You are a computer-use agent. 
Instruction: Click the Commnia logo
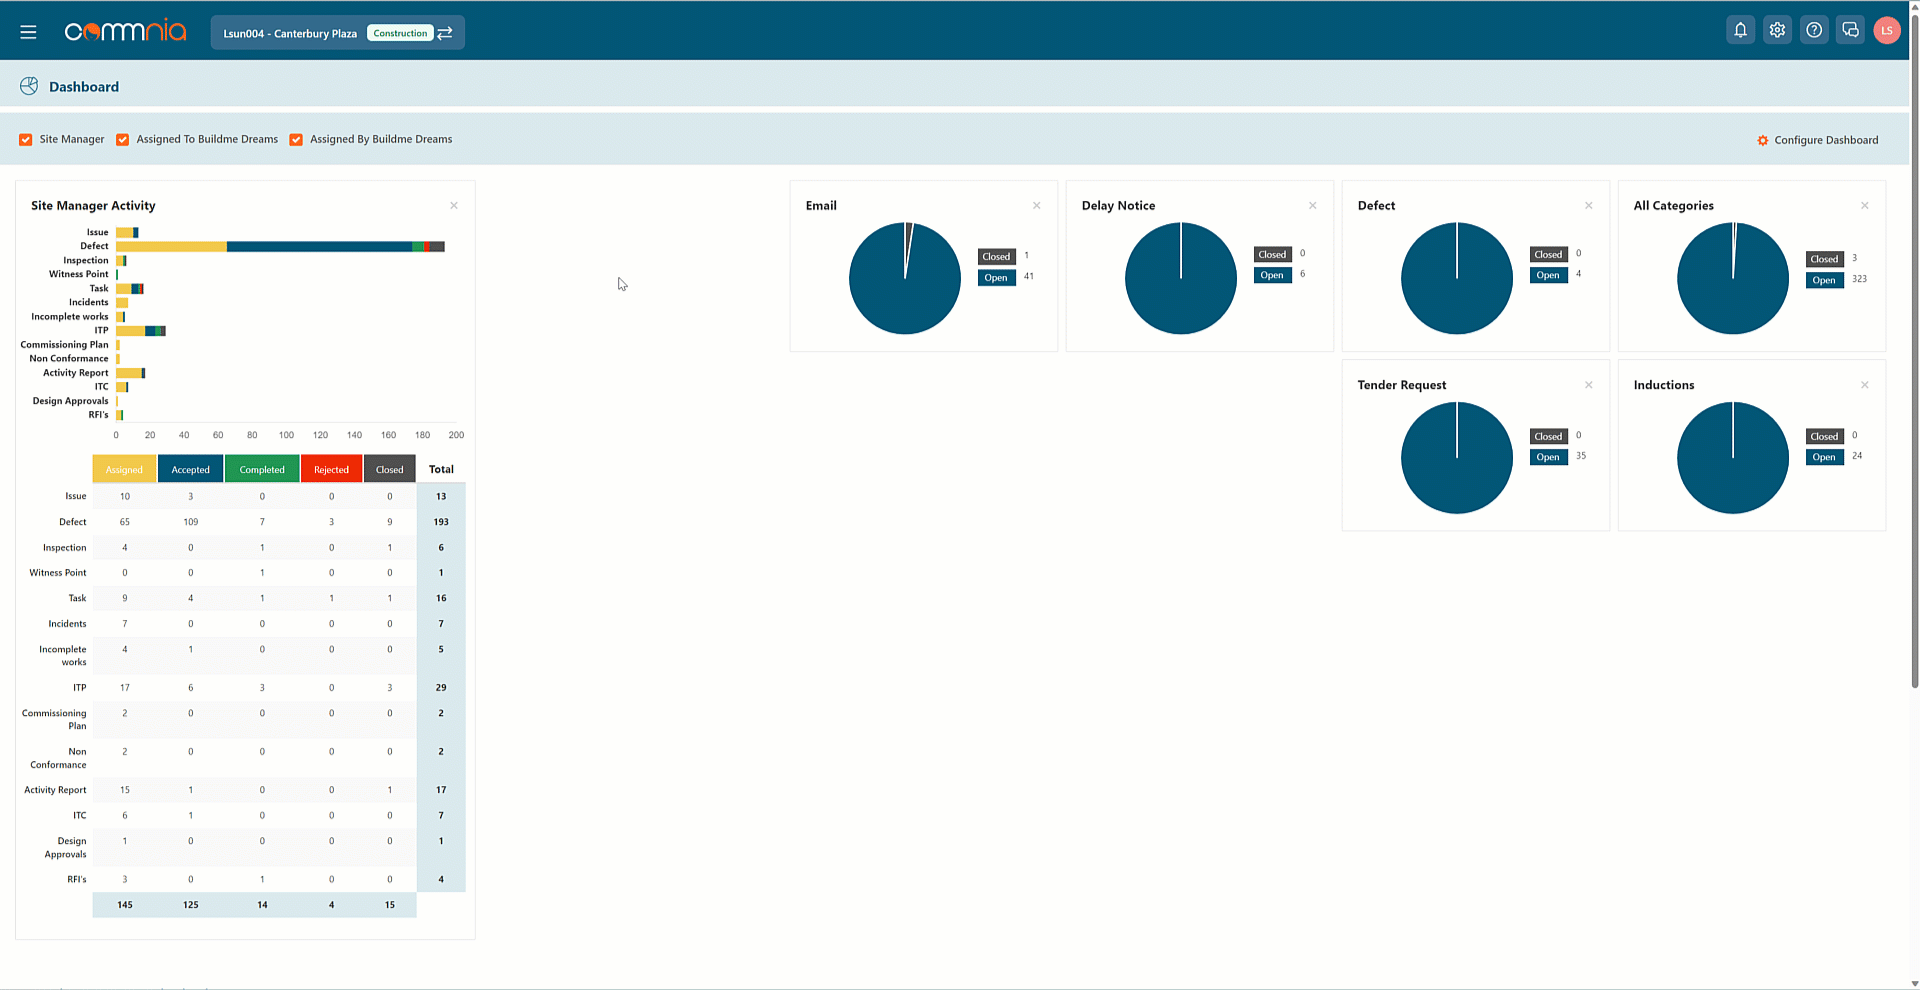click(125, 32)
